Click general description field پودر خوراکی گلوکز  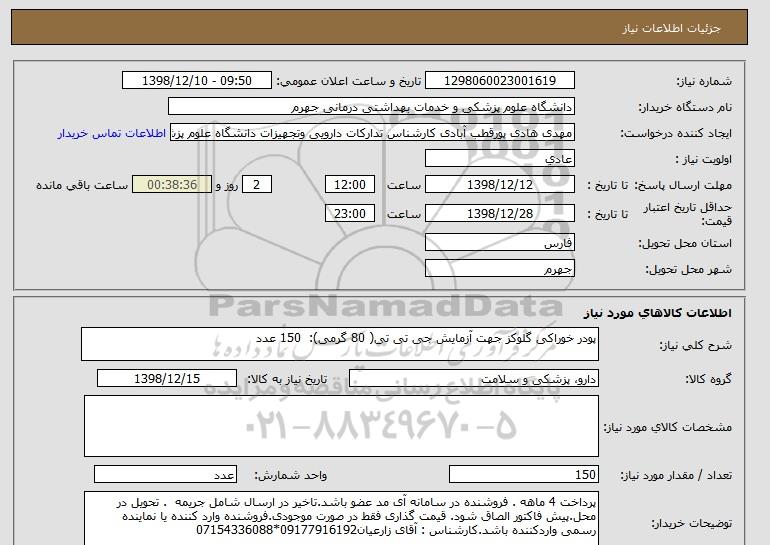pos(340,344)
